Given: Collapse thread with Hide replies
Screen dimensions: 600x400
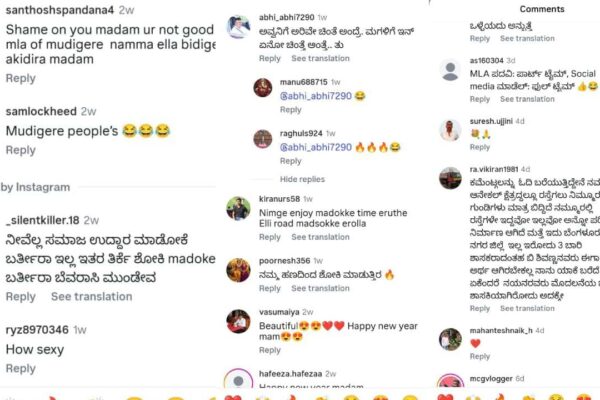Looking at the screenshot, I should pos(302,179).
